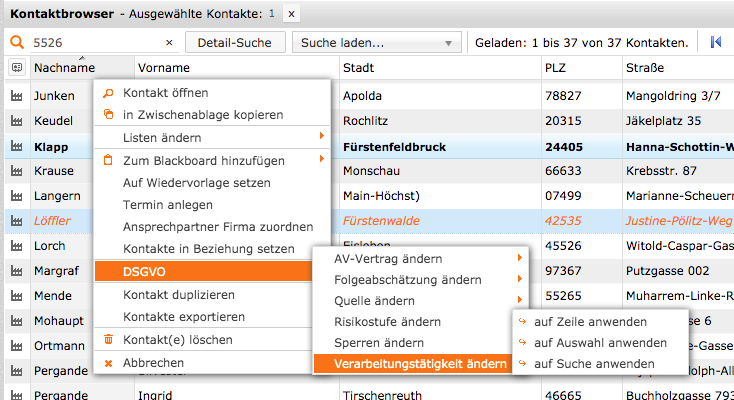Click the contact icon in the Junken row
This screenshot has width=734, height=400.
click(x=16, y=96)
